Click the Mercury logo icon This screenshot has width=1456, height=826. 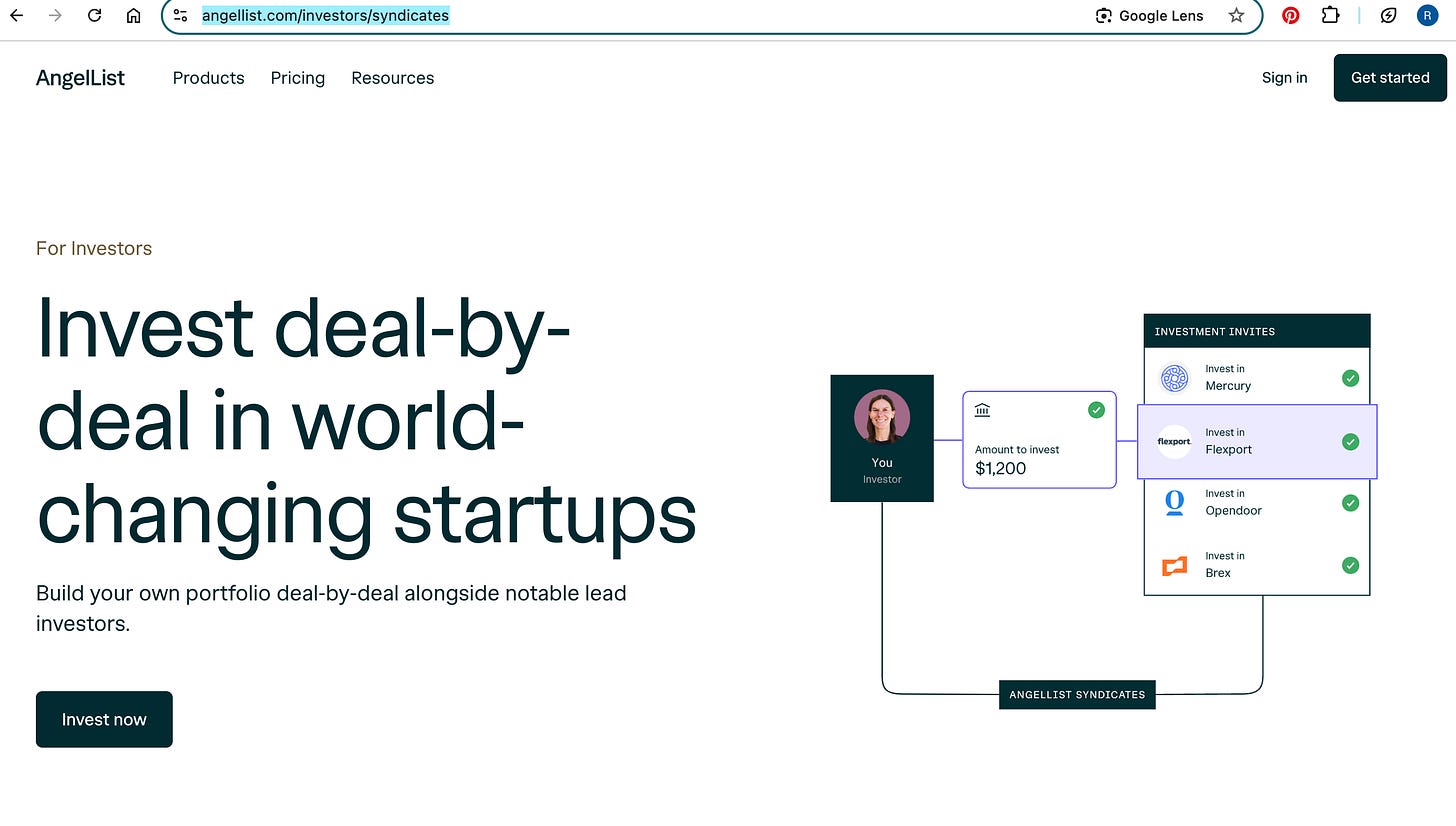tap(1174, 378)
